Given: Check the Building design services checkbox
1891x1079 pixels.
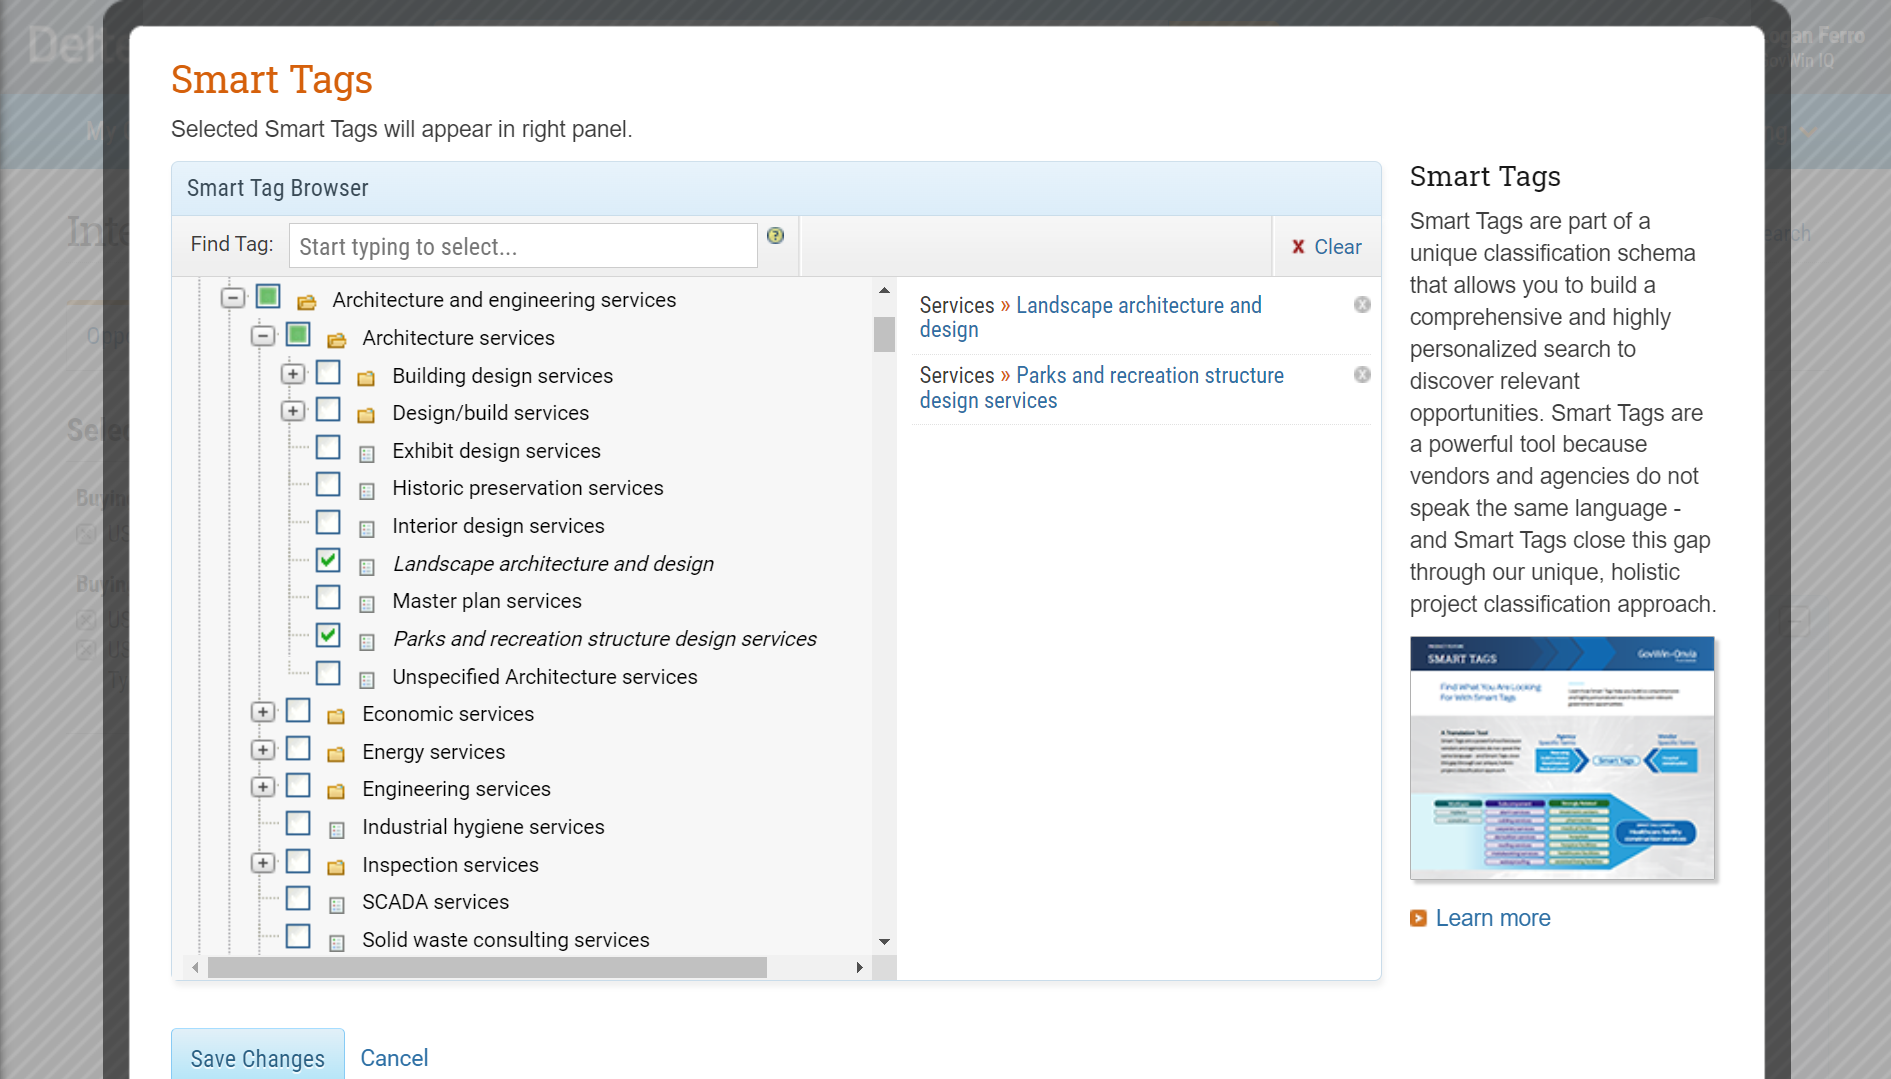Looking at the screenshot, I should [x=328, y=372].
